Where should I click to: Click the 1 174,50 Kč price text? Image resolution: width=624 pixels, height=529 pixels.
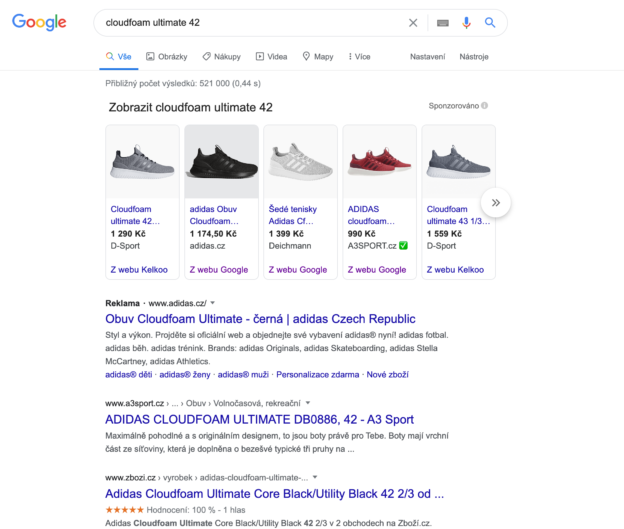(213, 234)
